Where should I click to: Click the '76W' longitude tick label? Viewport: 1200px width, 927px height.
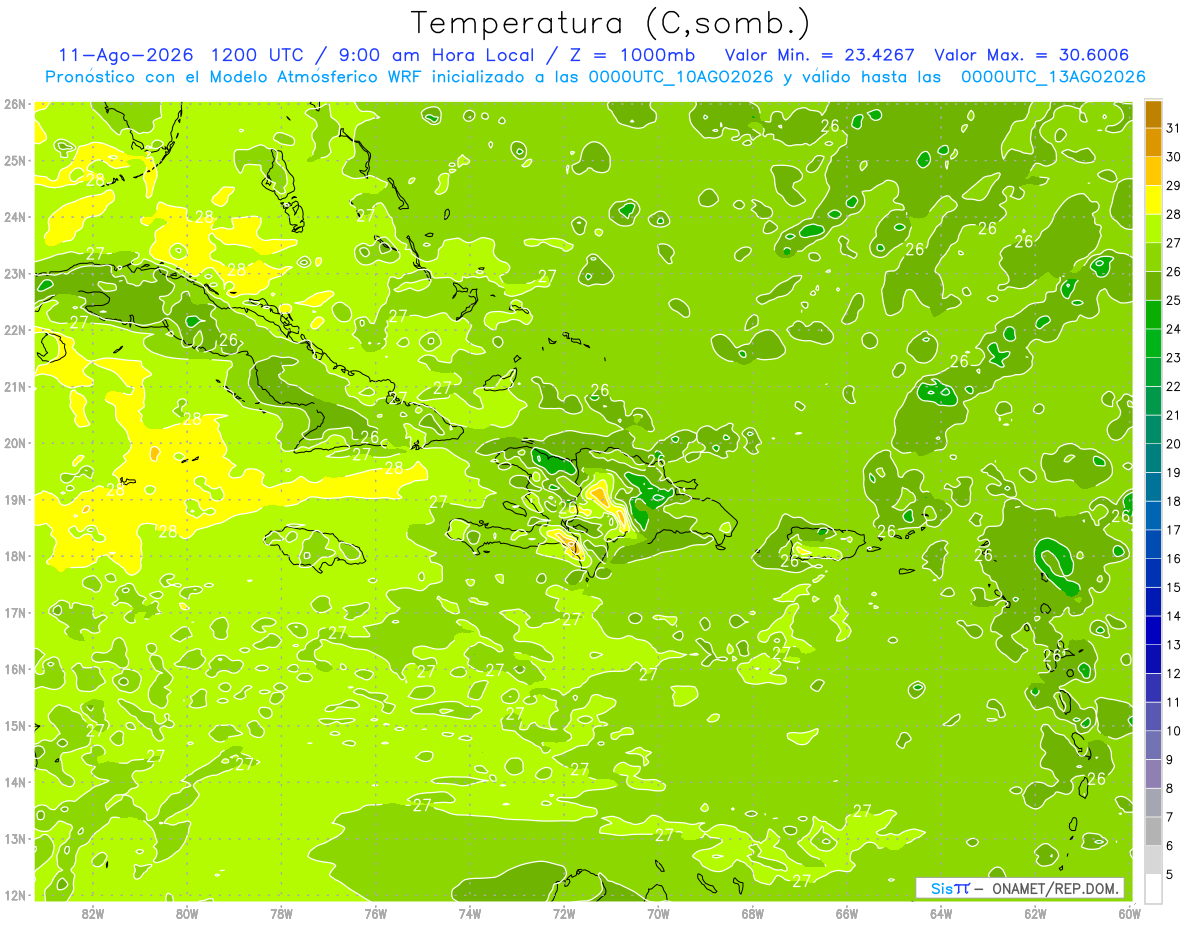(376, 913)
